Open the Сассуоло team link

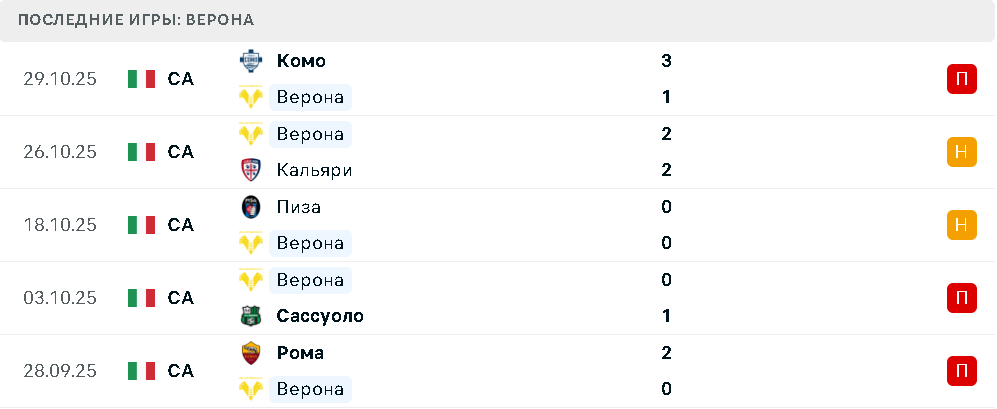coord(320,316)
